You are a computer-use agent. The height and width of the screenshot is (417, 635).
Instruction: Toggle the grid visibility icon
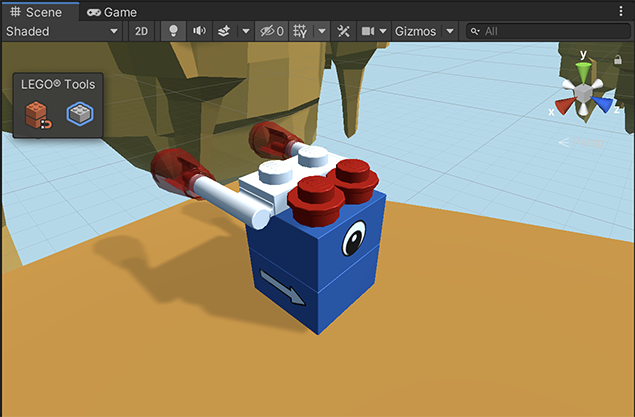coord(300,31)
